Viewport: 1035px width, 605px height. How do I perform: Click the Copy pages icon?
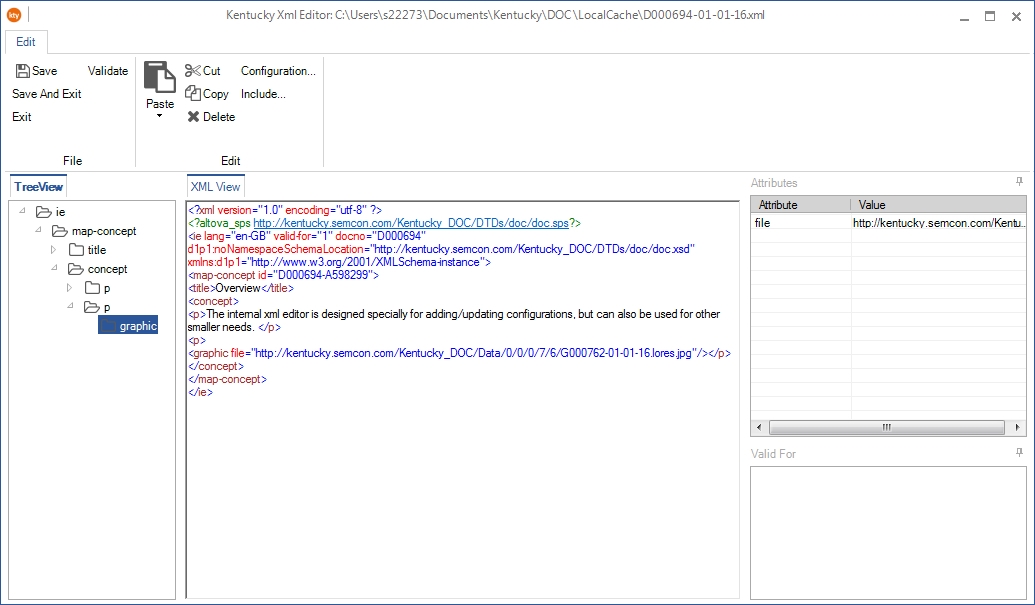pyautogui.click(x=193, y=94)
